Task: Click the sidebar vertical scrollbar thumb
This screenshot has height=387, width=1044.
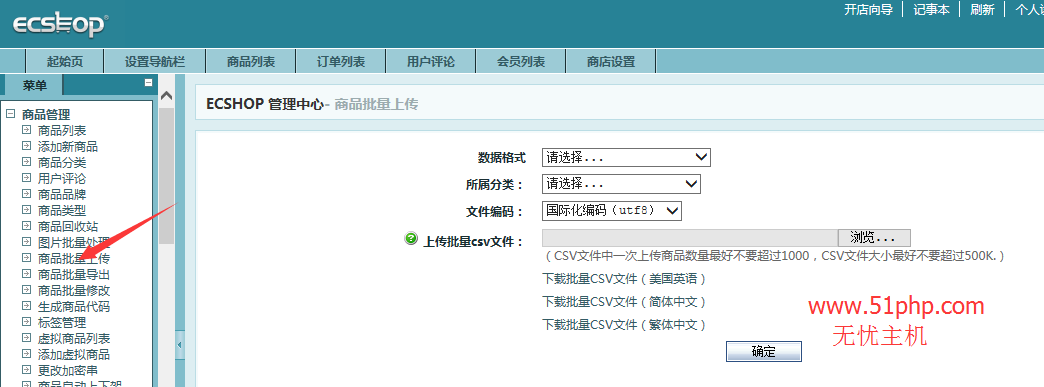Action: click(166, 176)
